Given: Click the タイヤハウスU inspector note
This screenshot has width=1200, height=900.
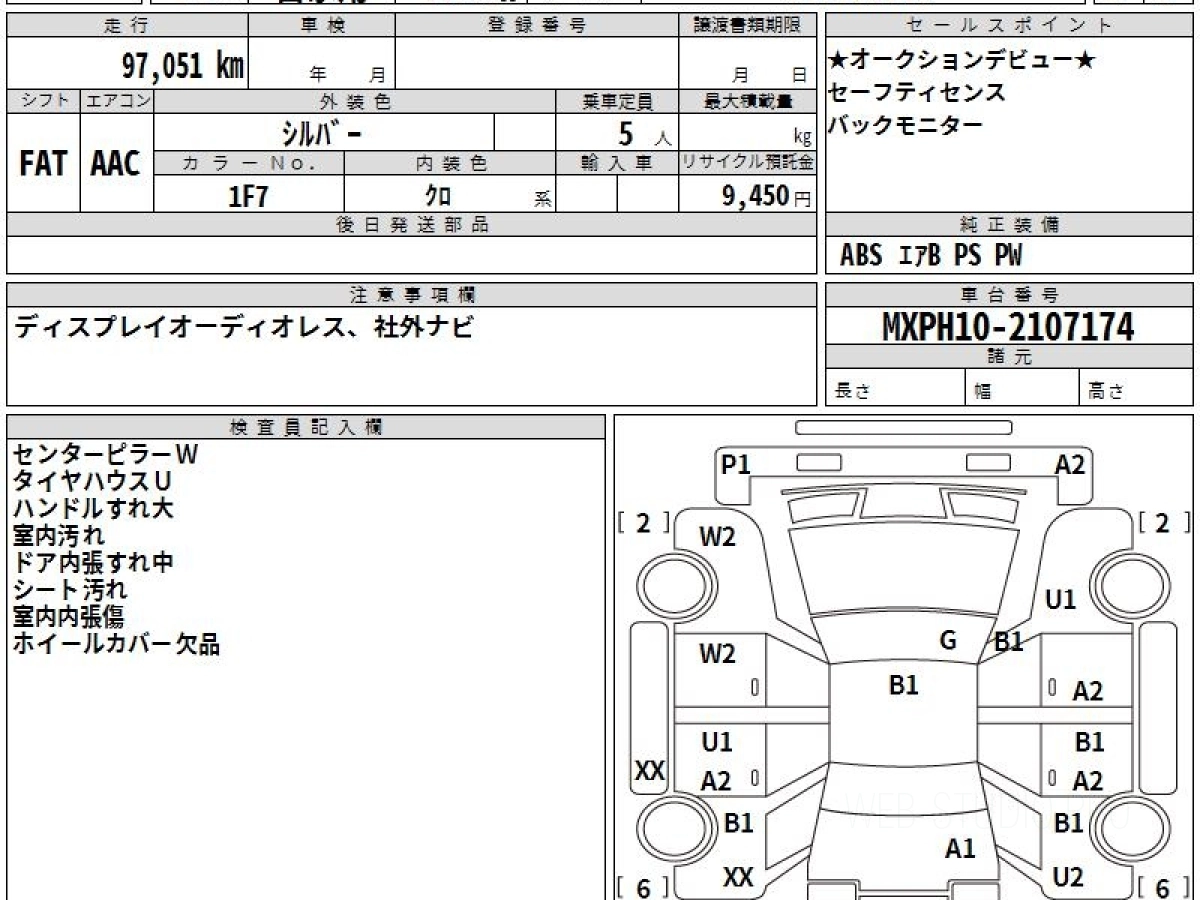Looking at the screenshot, I should [x=92, y=481].
